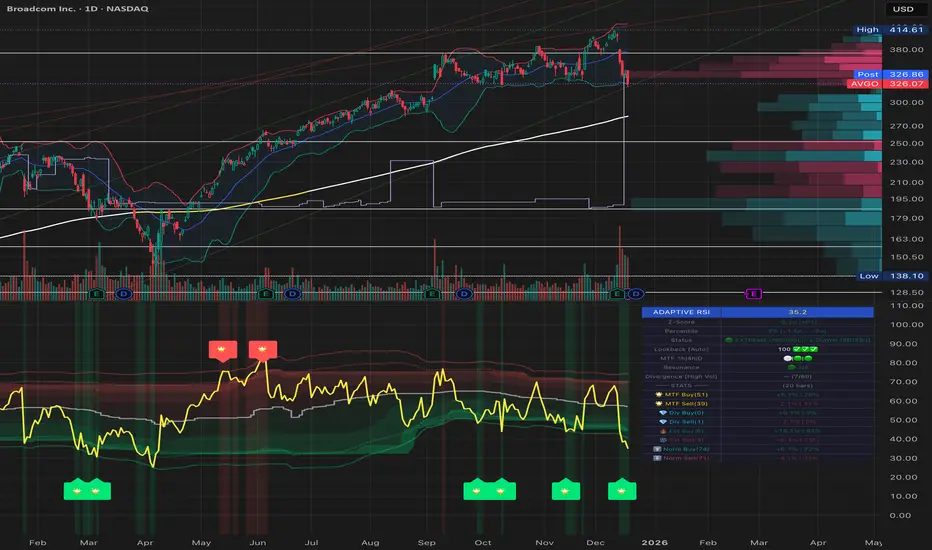The image size is (932, 550).
Task: Click the AVGO 326.07 last price label
Action: click(x=886, y=83)
